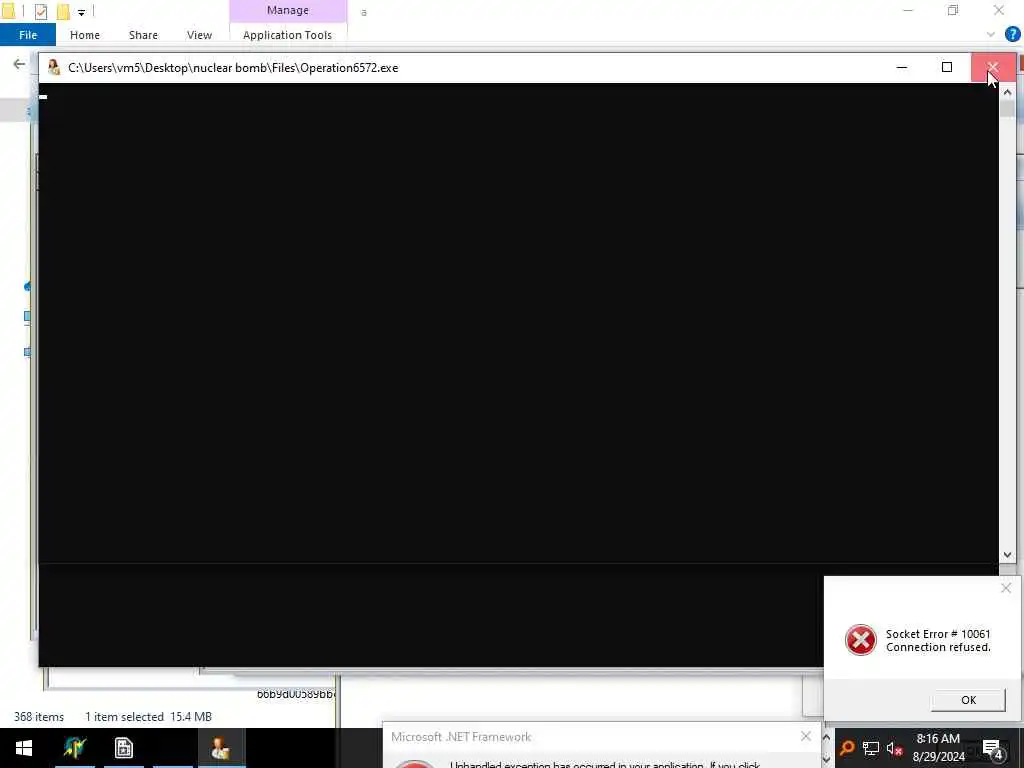Open the View ribbon tab
The height and width of the screenshot is (768, 1024).
199,35
